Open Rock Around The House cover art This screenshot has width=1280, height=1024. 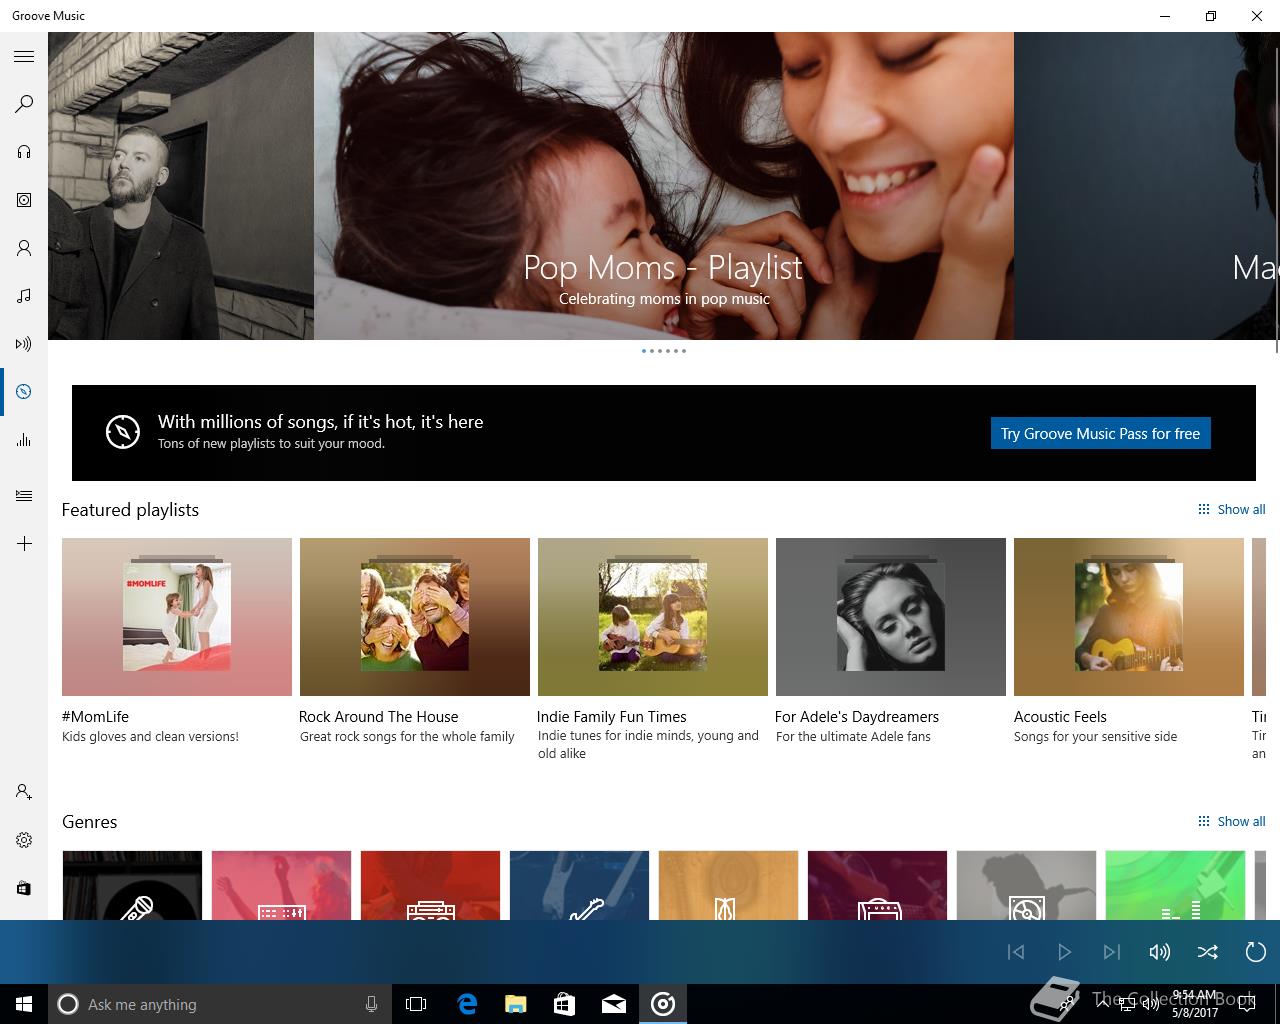click(415, 617)
